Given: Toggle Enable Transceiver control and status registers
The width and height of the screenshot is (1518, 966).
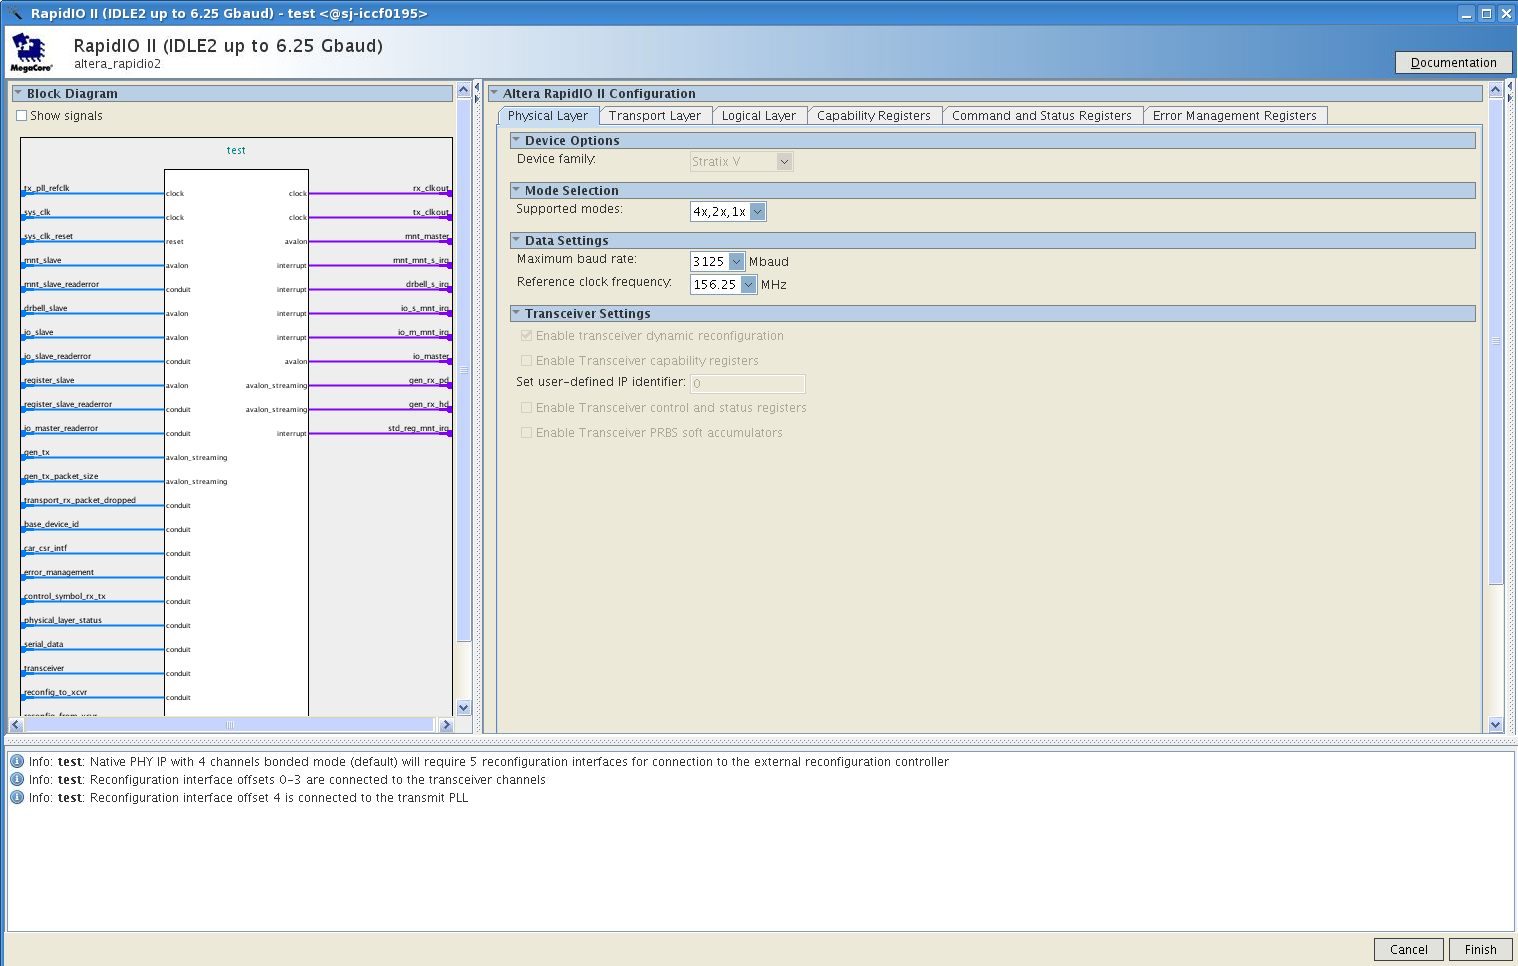Looking at the screenshot, I should pyautogui.click(x=526, y=408).
